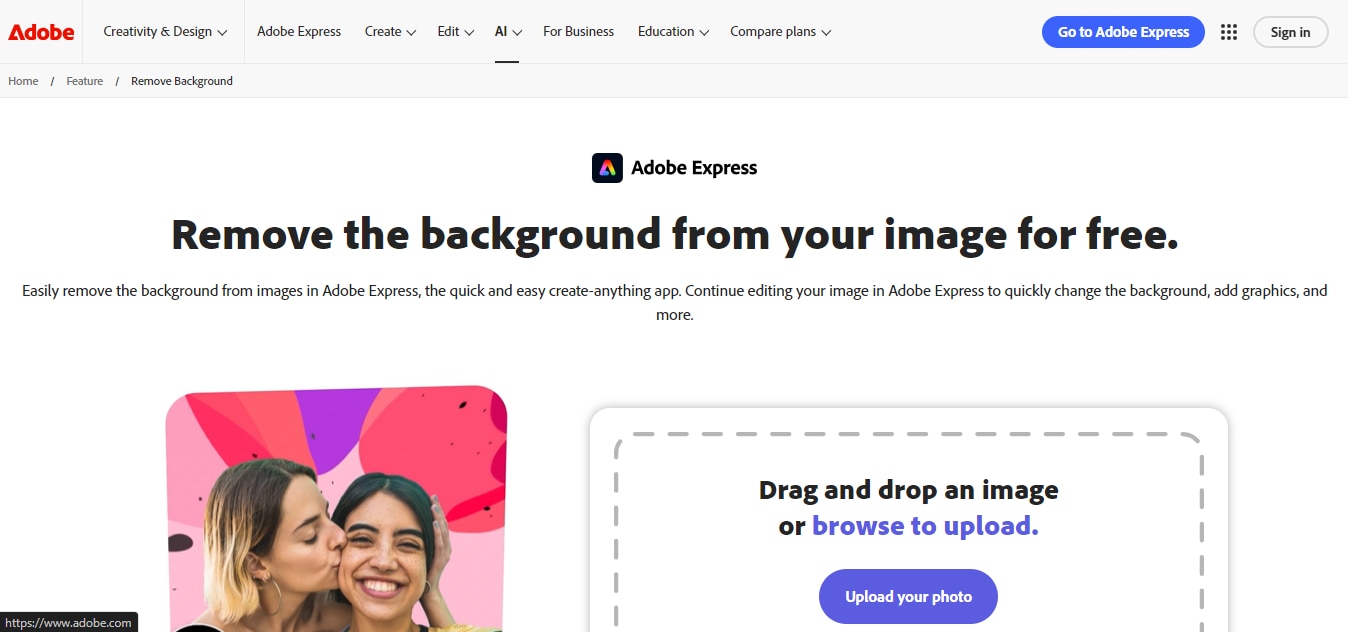Viewport: 1348px width, 632px height.
Task: Click the Feature breadcrumb link
Action: tap(84, 81)
